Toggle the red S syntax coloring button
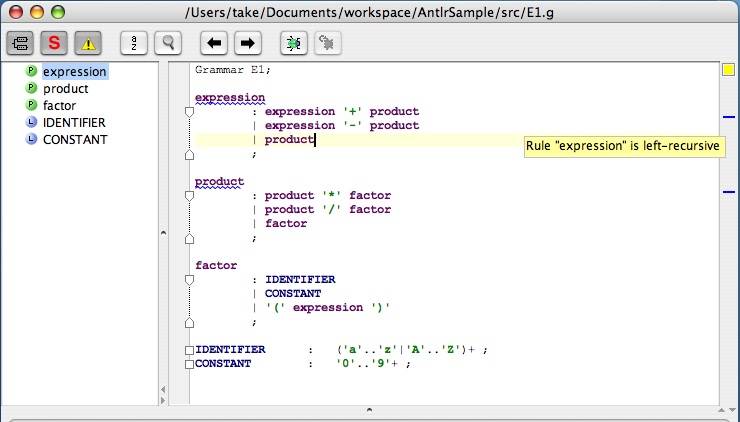Viewport: 740px width, 422px height. click(54, 43)
